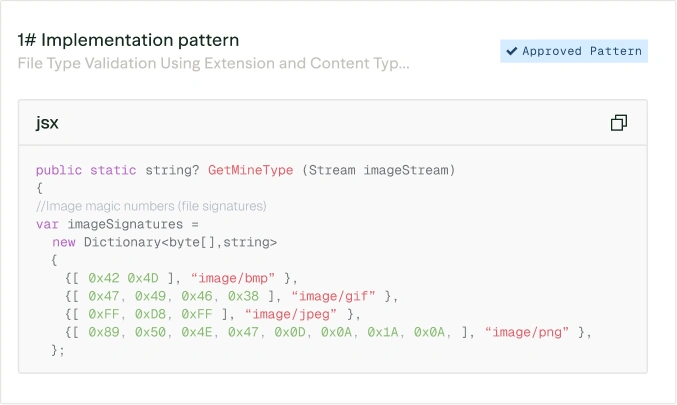Expand the truncated File Type Validation subtitle

(x=213, y=63)
